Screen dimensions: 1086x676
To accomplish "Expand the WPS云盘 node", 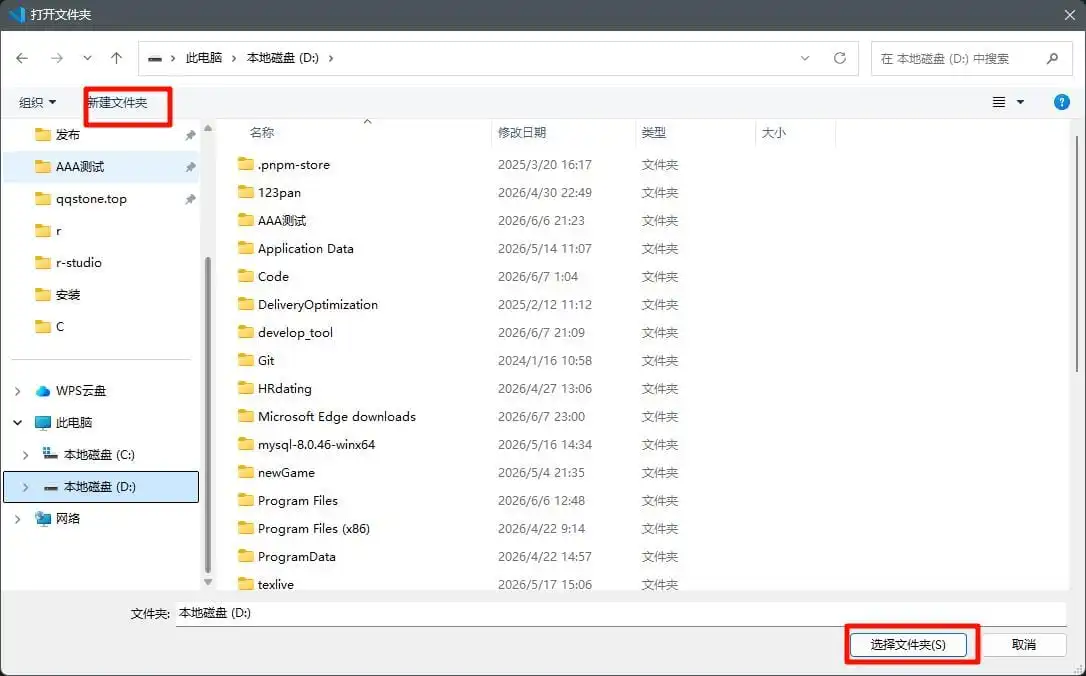I will click(x=17, y=391).
